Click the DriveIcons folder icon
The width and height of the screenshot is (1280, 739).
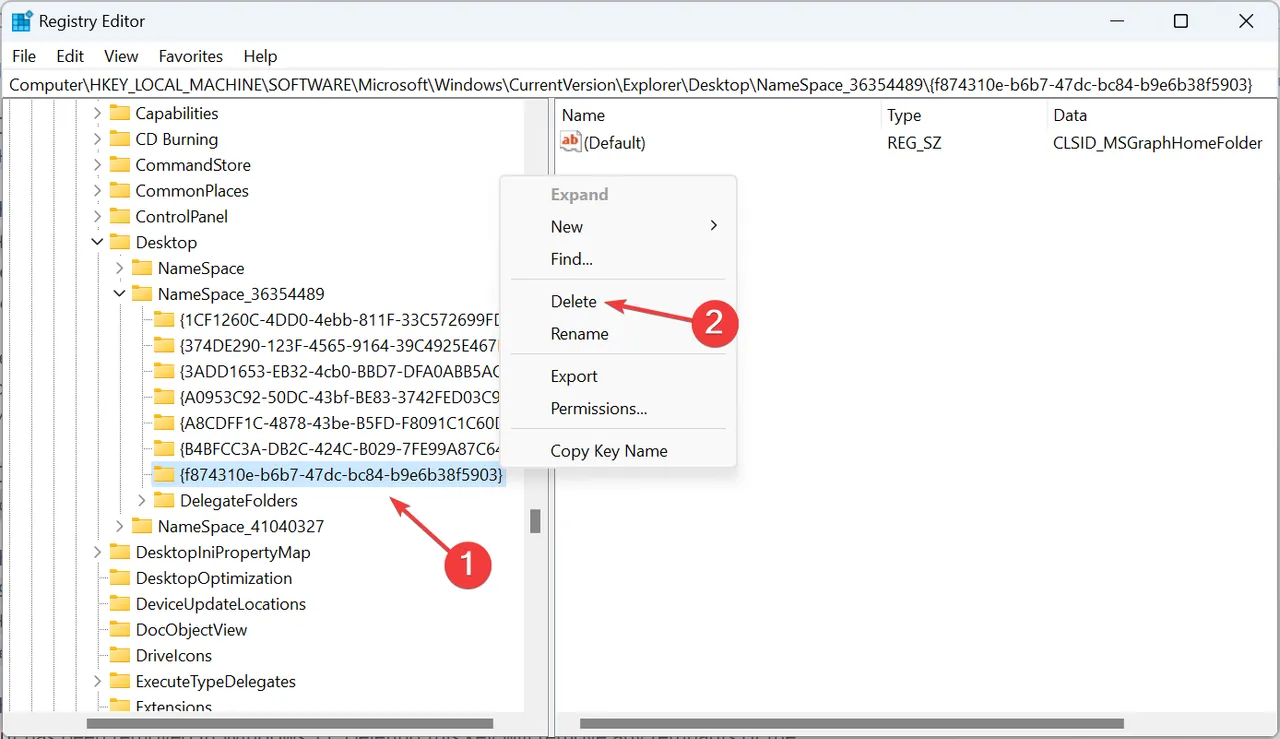tap(120, 655)
